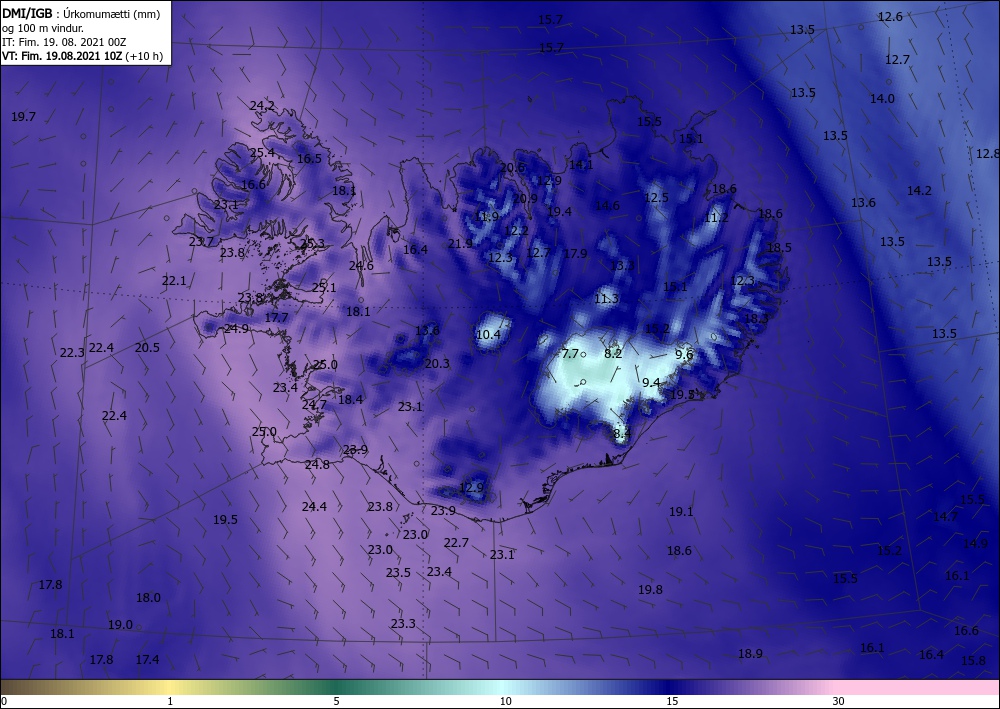1000x709 pixels.
Task: Click the map value 9.4
Action: coord(651,382)
